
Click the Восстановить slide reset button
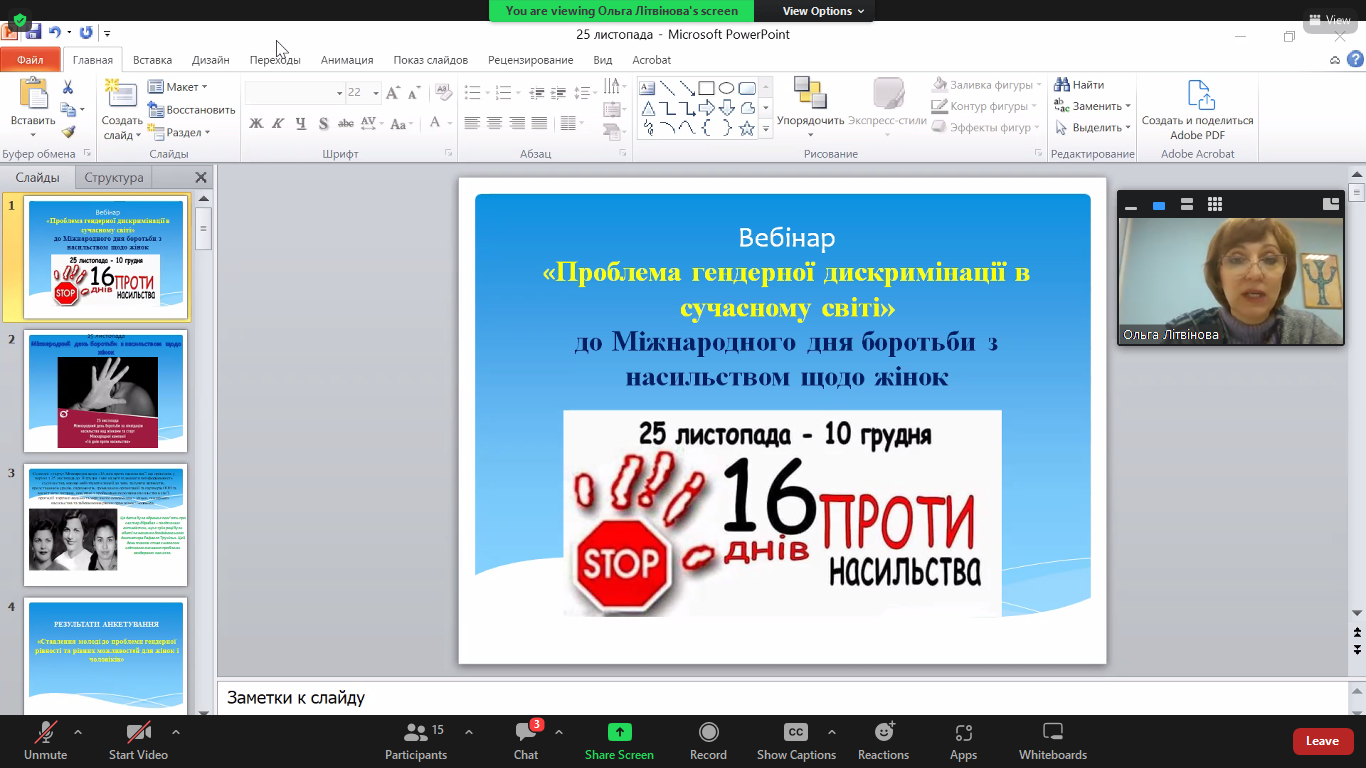pos(191,110)
